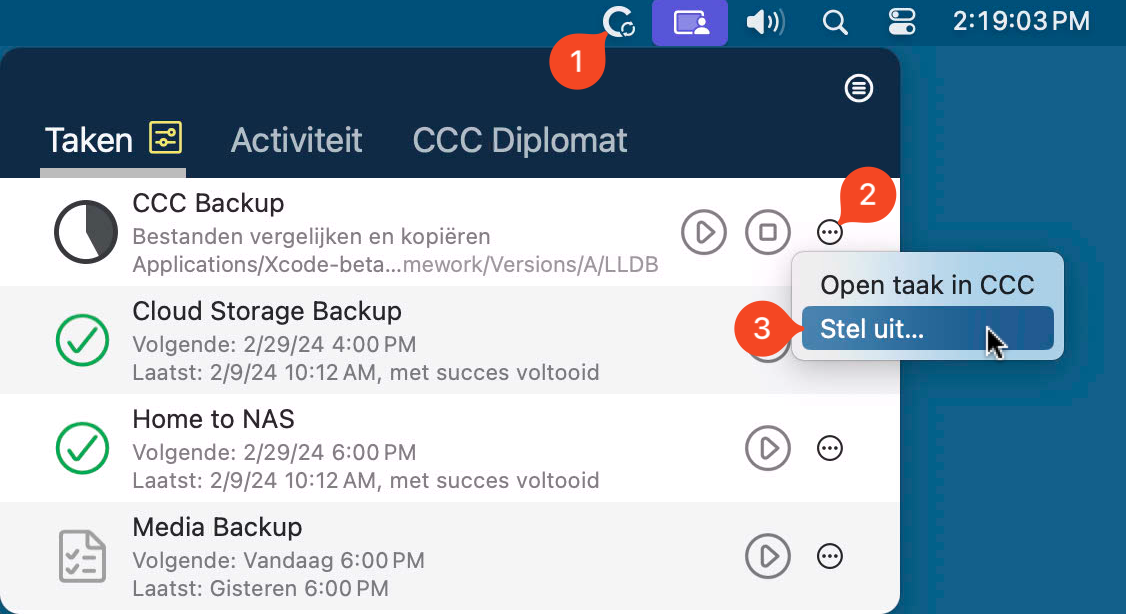Screen dimensions: 1126x614
Task: Open Spotlight search magnifier icon
Action: tap(834, 23)
